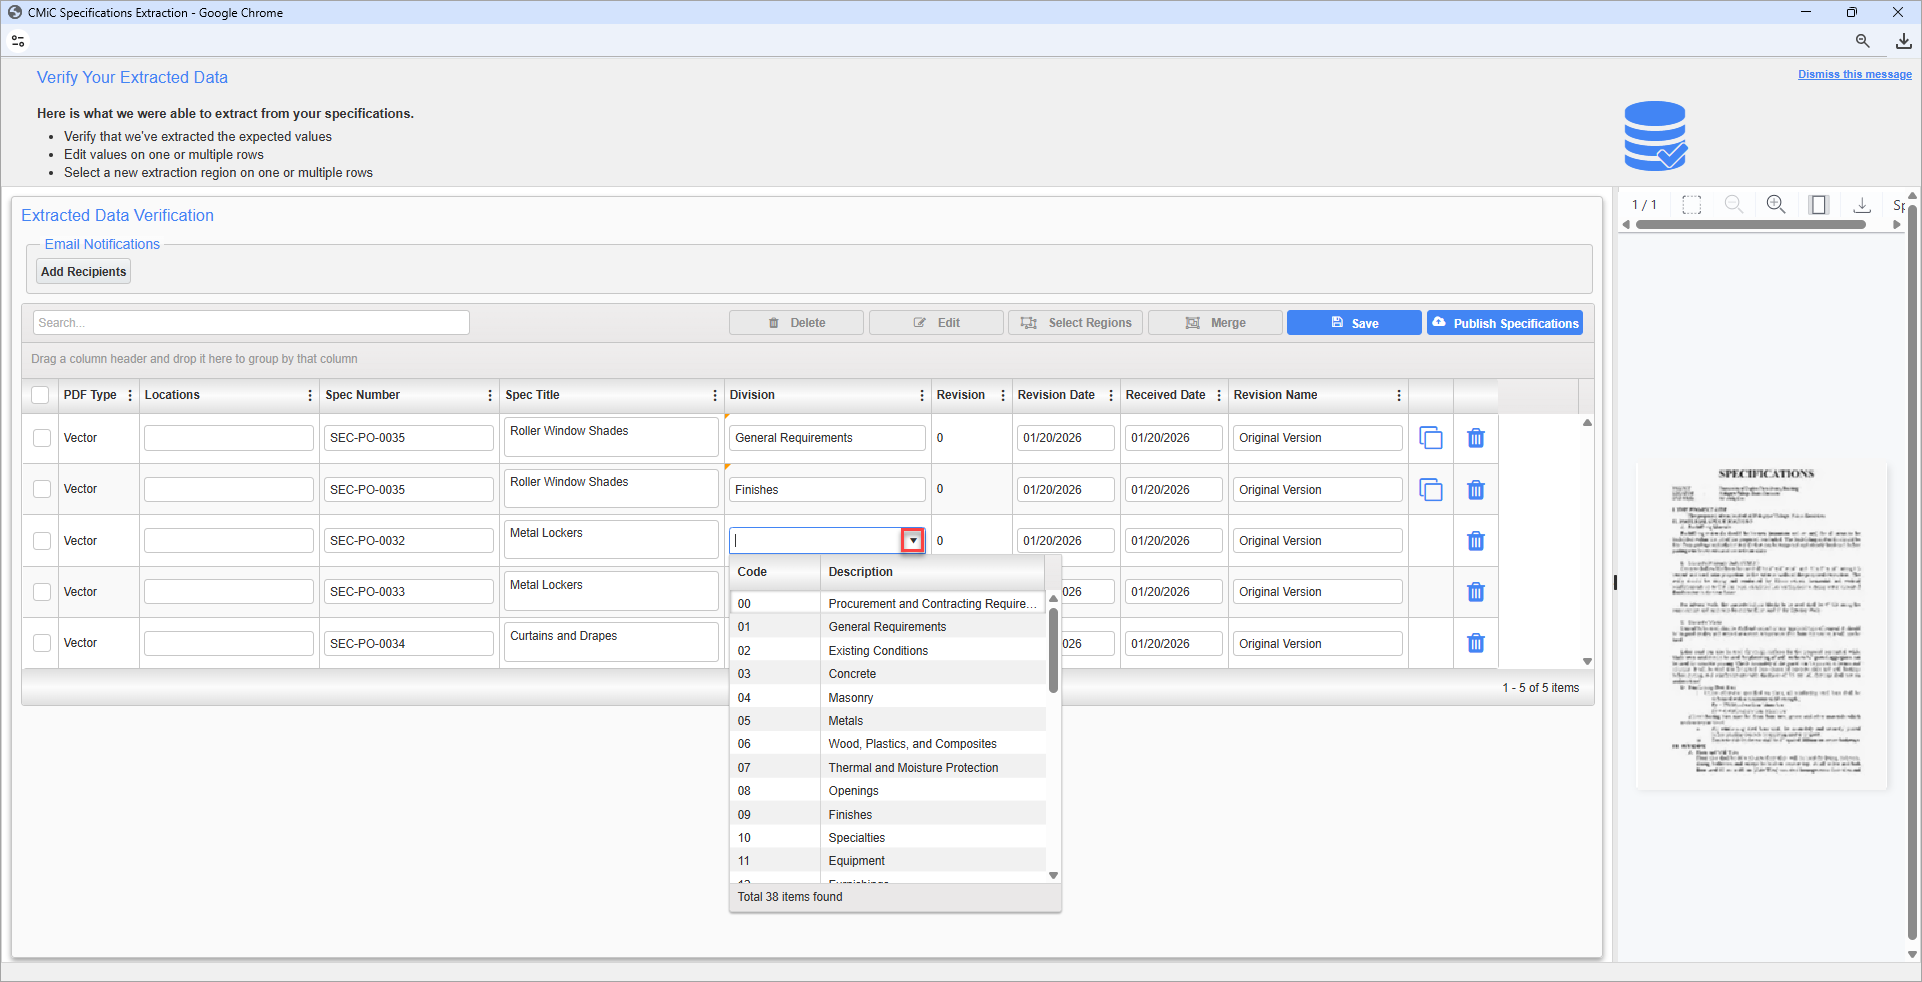Check the select-all checkbox in header row
Screen dimensions: 1922x982
40,395
